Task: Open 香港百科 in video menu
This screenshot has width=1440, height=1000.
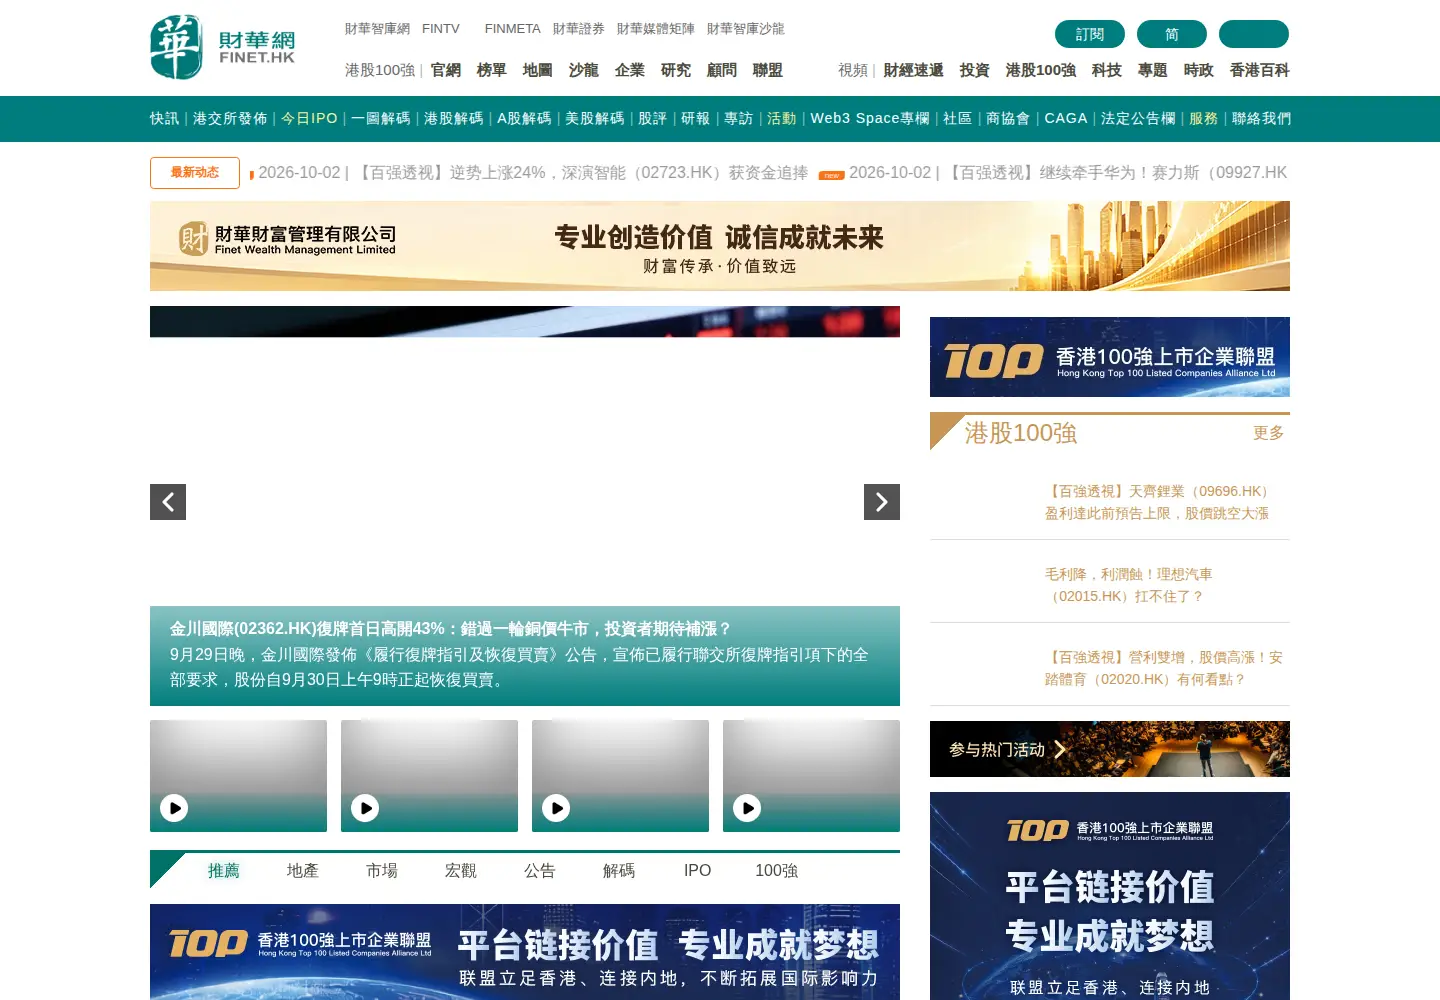Action: point(1260,70)
